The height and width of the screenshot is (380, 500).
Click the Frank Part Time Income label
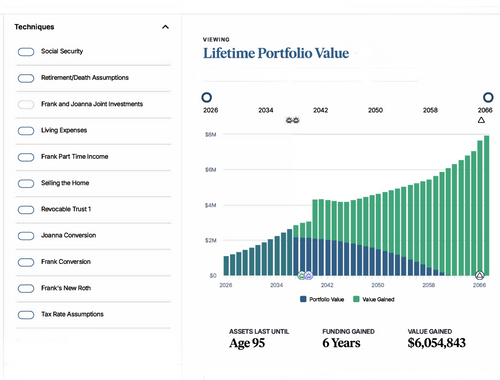coord(75,157)
